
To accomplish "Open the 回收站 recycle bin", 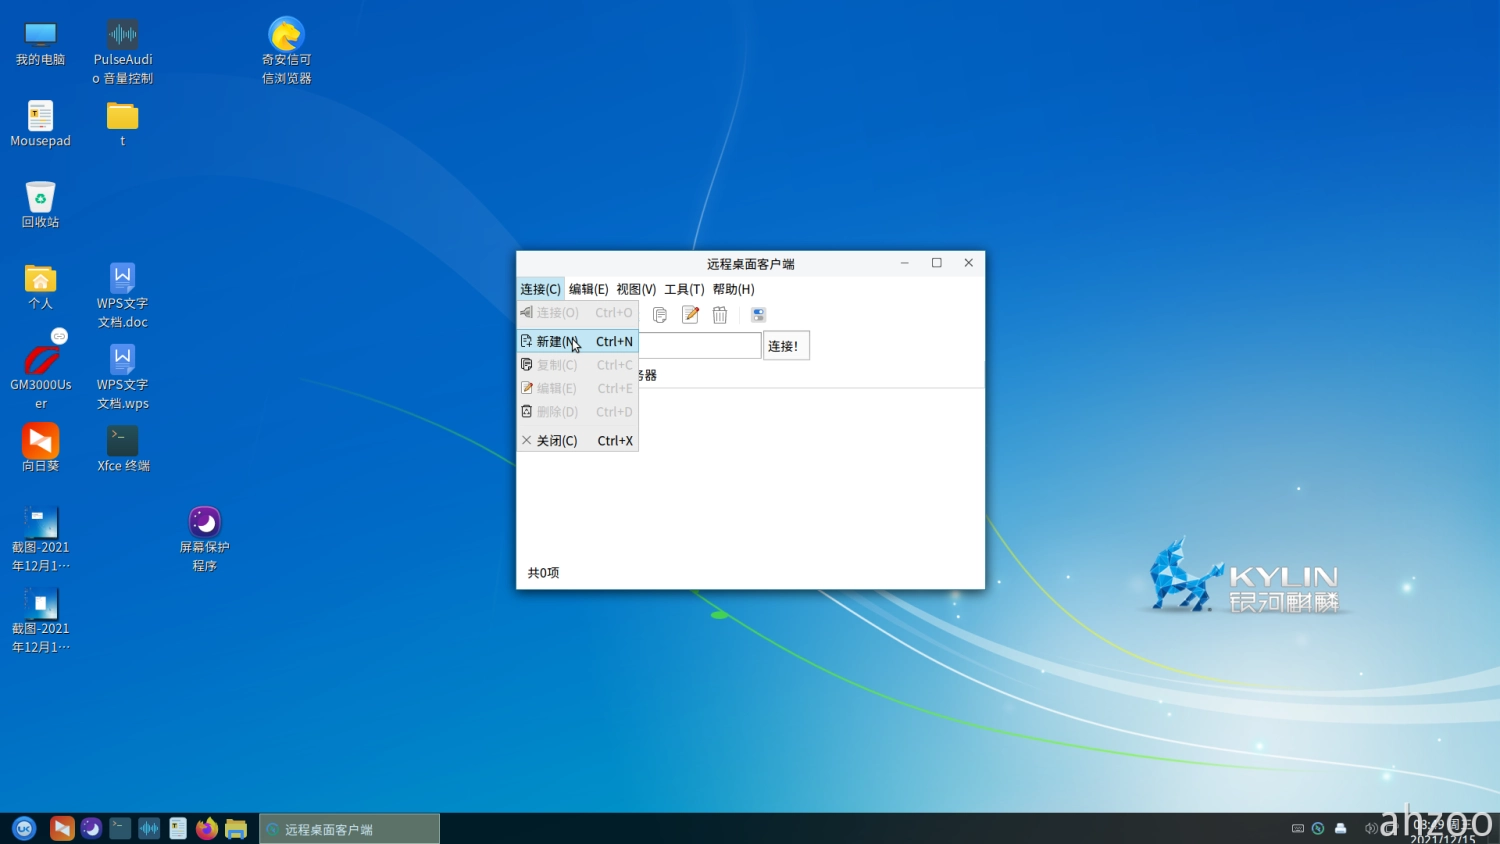I will coord(40,198).
